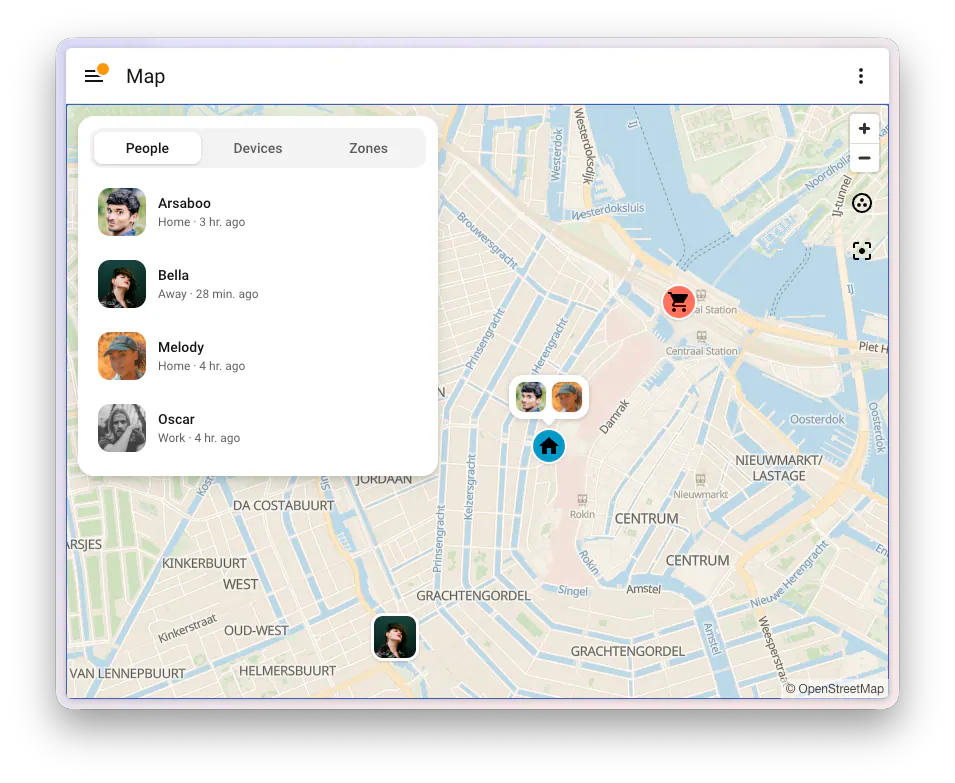Zoom in with the plus button
Viewport: 955px width, 783px height.
(864, 128)
